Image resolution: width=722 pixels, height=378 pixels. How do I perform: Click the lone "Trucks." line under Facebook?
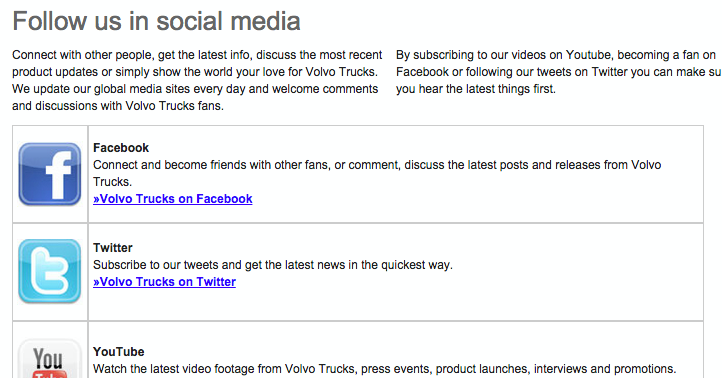coord(112,182)
